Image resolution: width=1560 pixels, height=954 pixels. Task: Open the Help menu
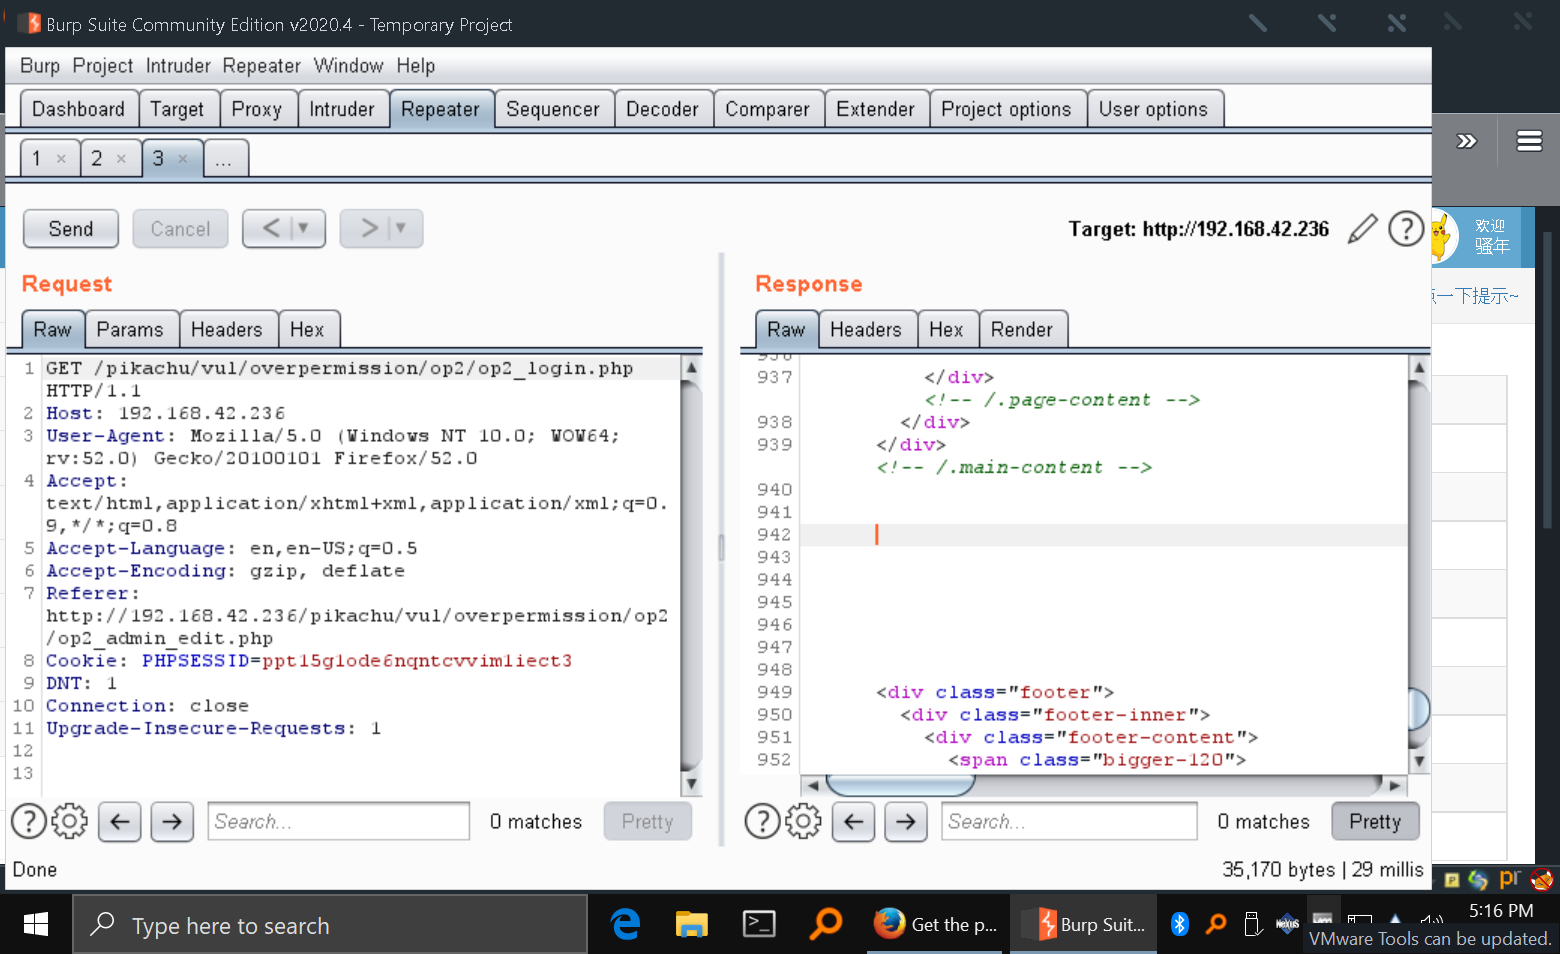coord(416,66)
